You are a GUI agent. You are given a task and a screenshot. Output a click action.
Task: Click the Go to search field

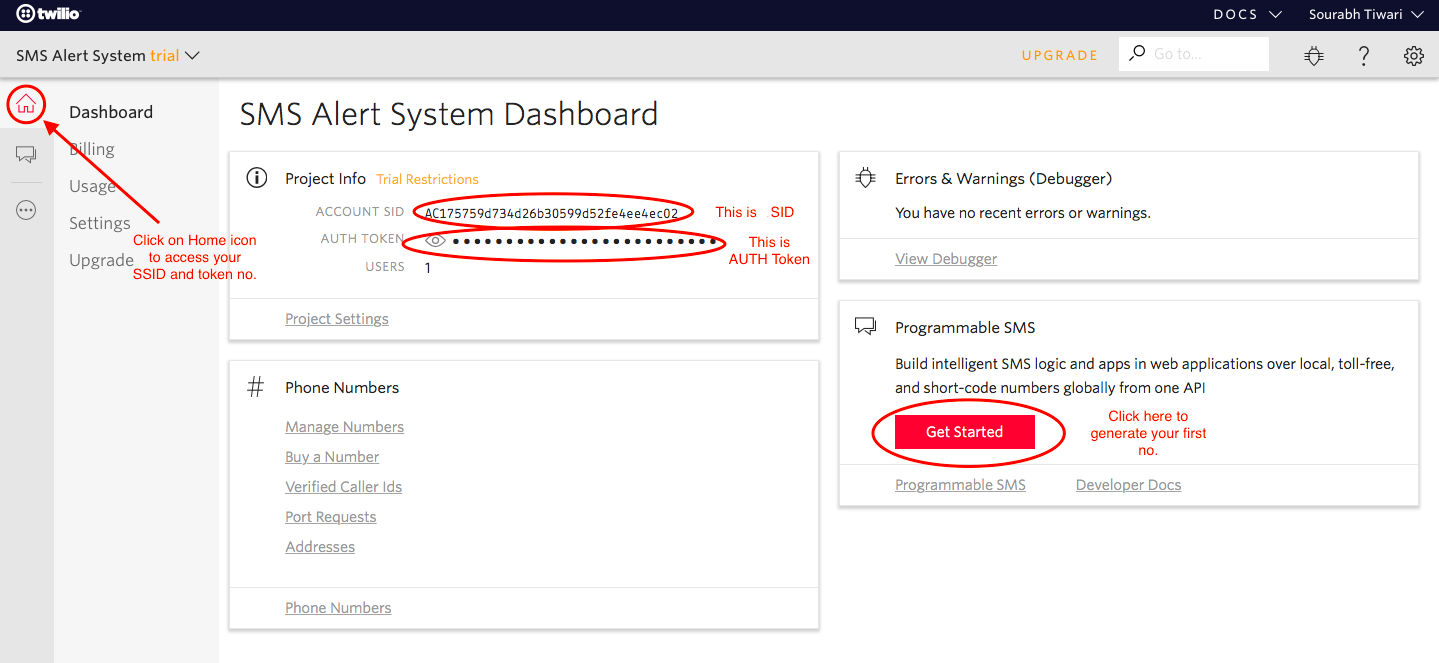coord(1193,53)
